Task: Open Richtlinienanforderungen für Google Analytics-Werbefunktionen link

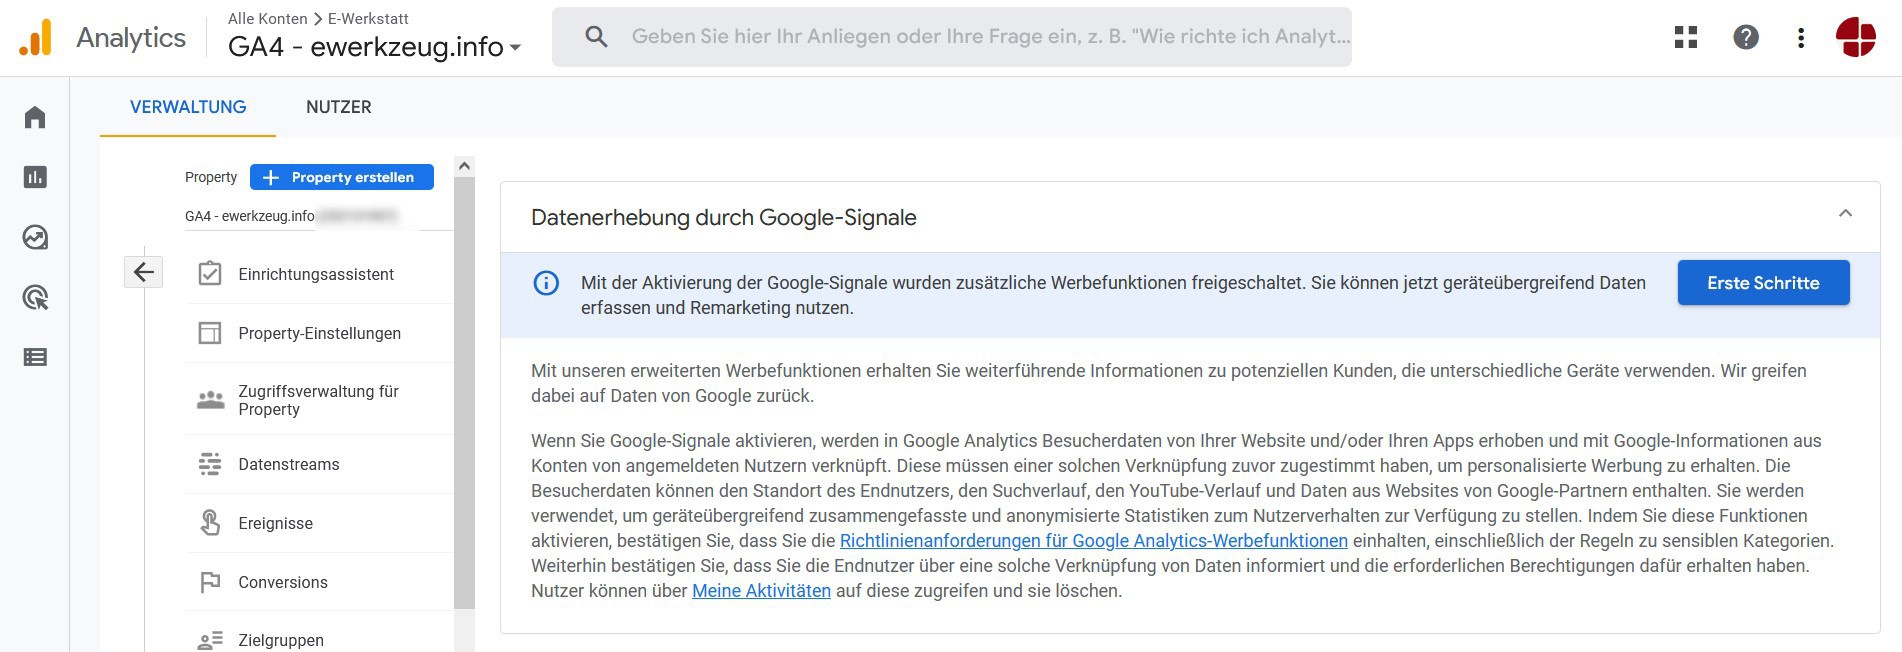Action: (1094, 541)
